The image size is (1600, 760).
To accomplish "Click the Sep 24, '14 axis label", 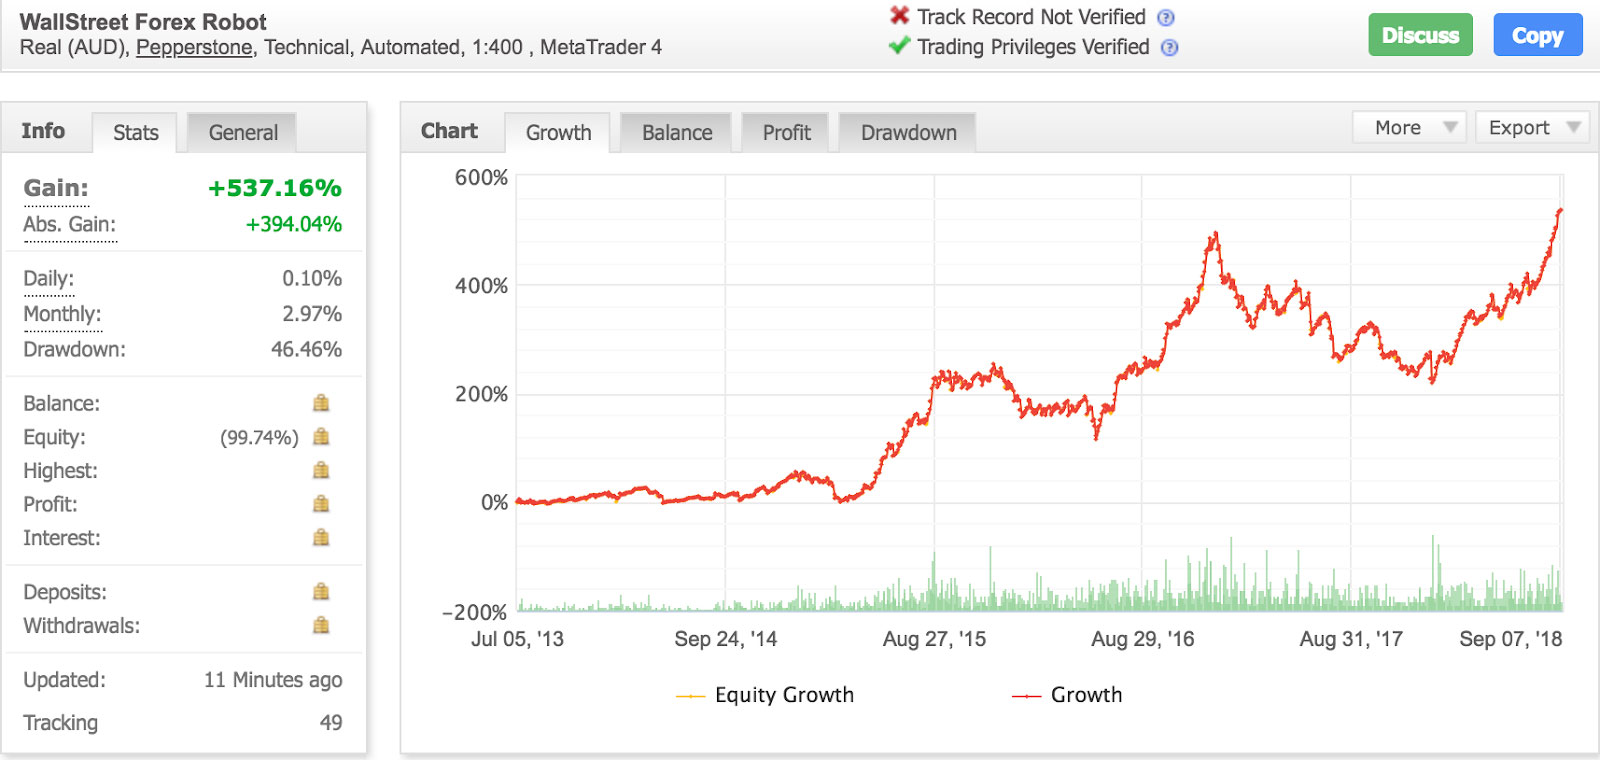I will coord(725,639).
